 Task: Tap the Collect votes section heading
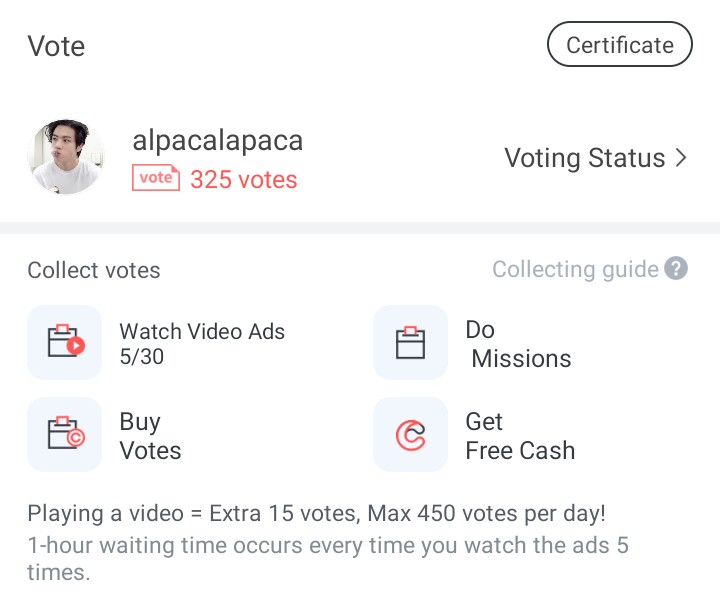pyautogui.click(x=94, y=270)
